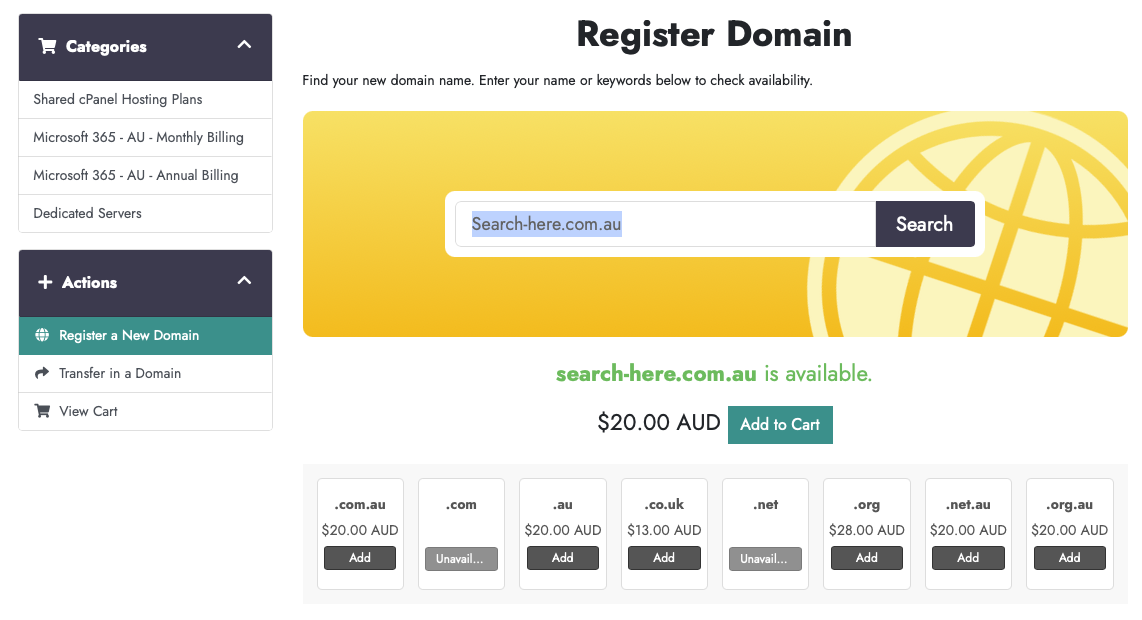1142x620 pixels.
Task: Click the Transfer in a Domain link
Action: (x=120, y=373)
